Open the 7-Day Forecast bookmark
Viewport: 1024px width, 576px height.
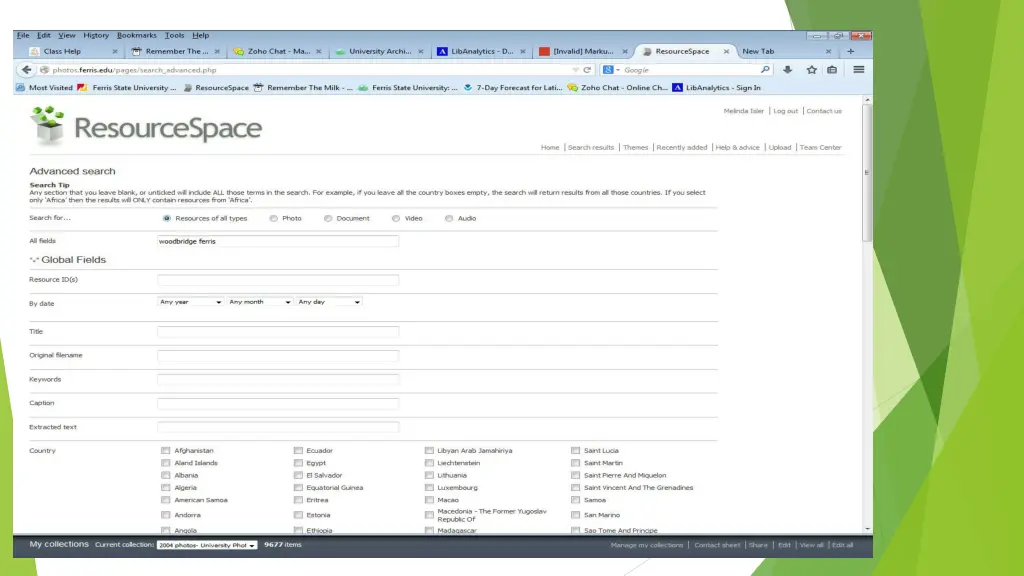[513, 88]
